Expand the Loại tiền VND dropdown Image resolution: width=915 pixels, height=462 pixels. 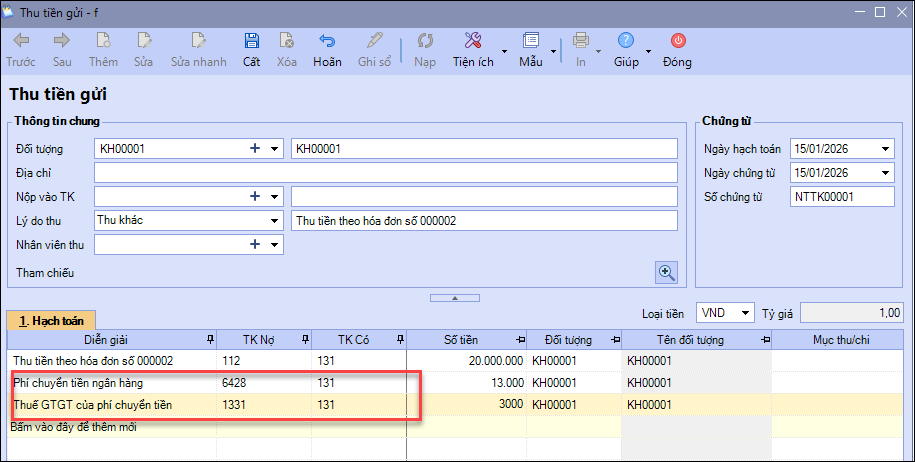745,313
